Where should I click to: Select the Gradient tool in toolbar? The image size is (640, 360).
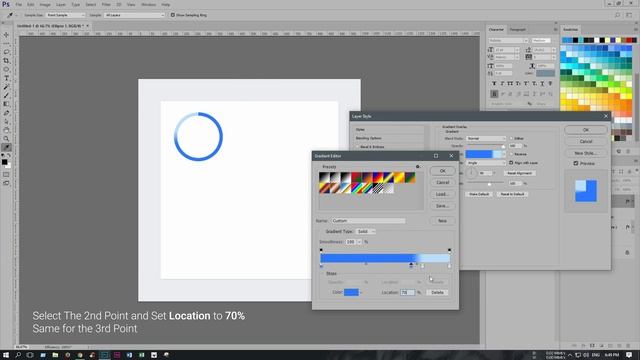tap(6, 104)
